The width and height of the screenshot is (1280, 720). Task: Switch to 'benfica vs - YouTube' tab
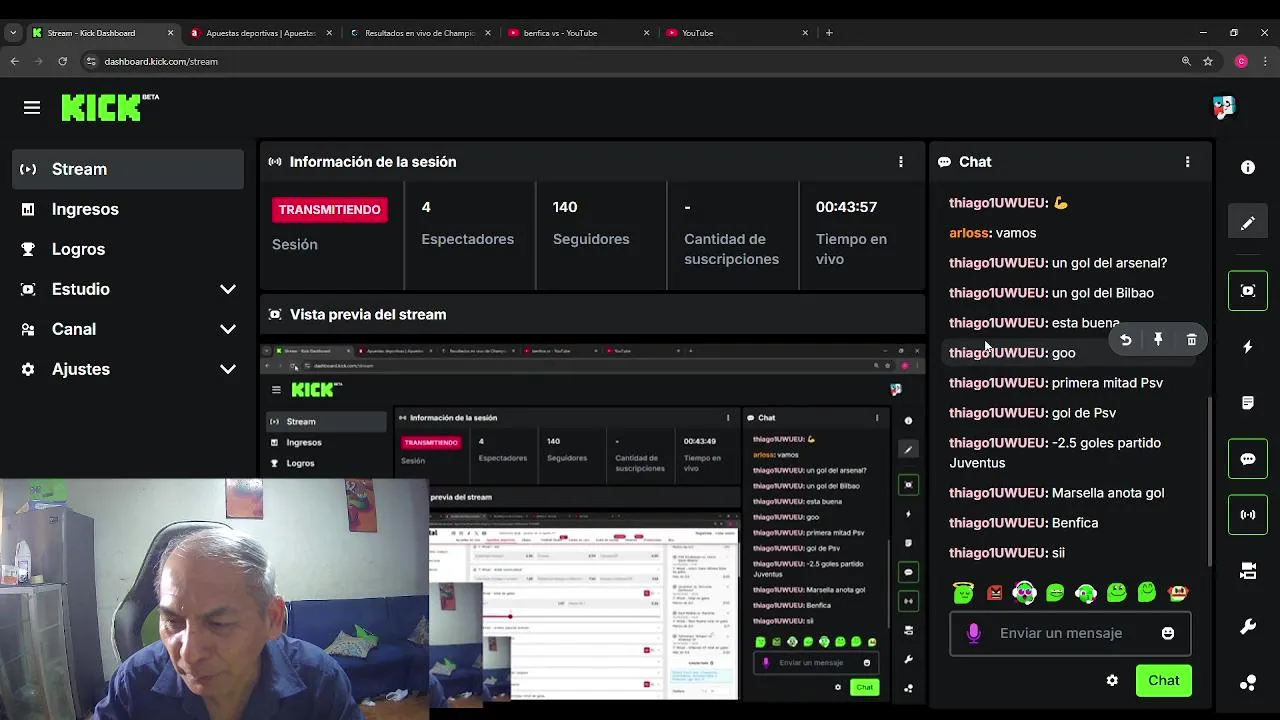pos(578,33)
